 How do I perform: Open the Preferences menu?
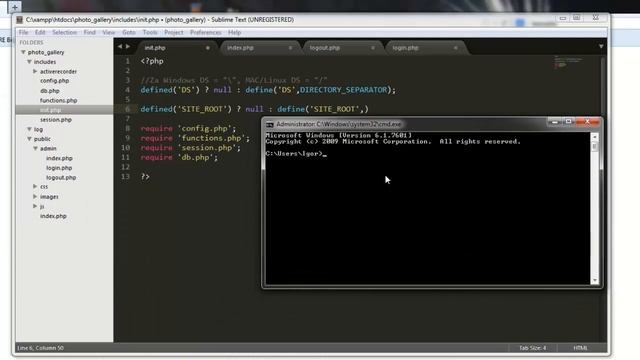click(205, 32)
